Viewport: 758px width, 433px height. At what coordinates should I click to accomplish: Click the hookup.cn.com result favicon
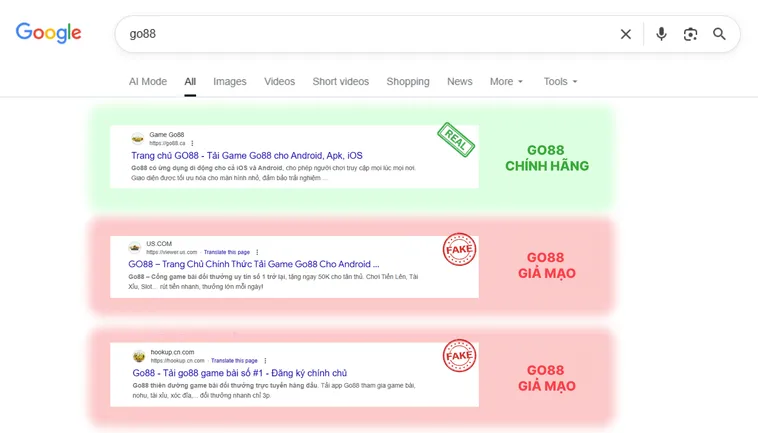click(139, 356)
